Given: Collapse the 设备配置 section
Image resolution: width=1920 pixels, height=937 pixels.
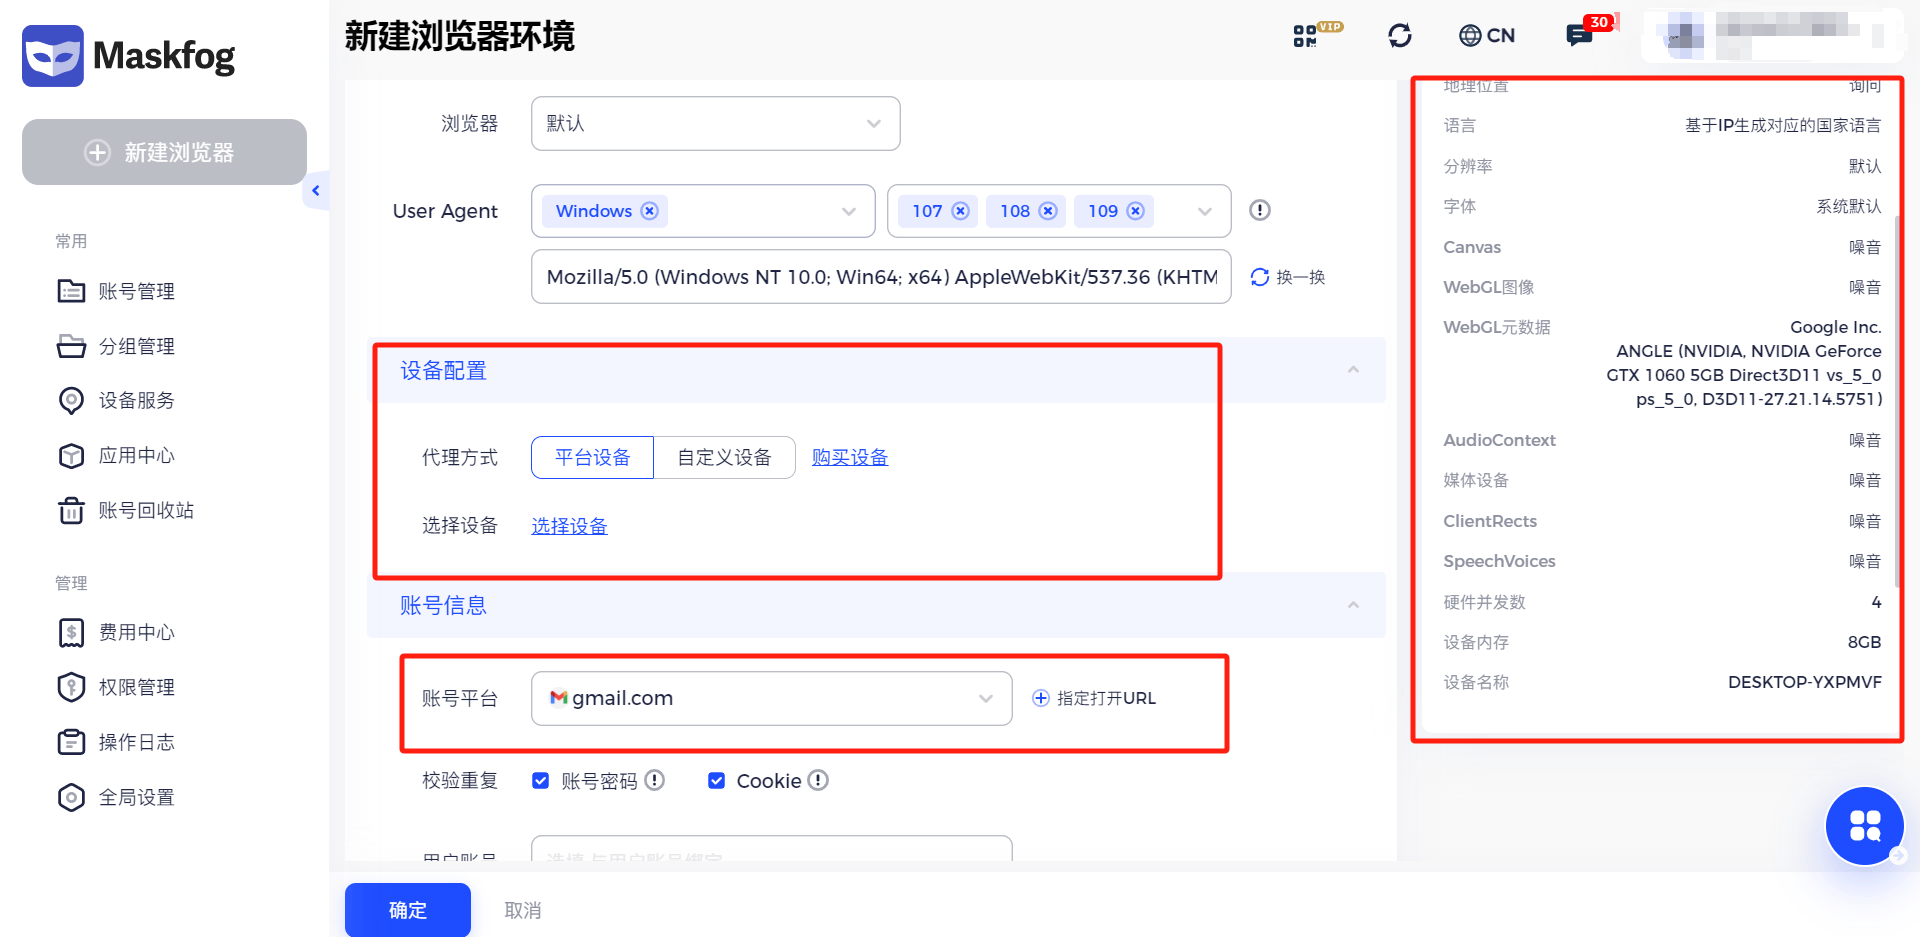Looking at the screenshot, I should point(1353,370).
